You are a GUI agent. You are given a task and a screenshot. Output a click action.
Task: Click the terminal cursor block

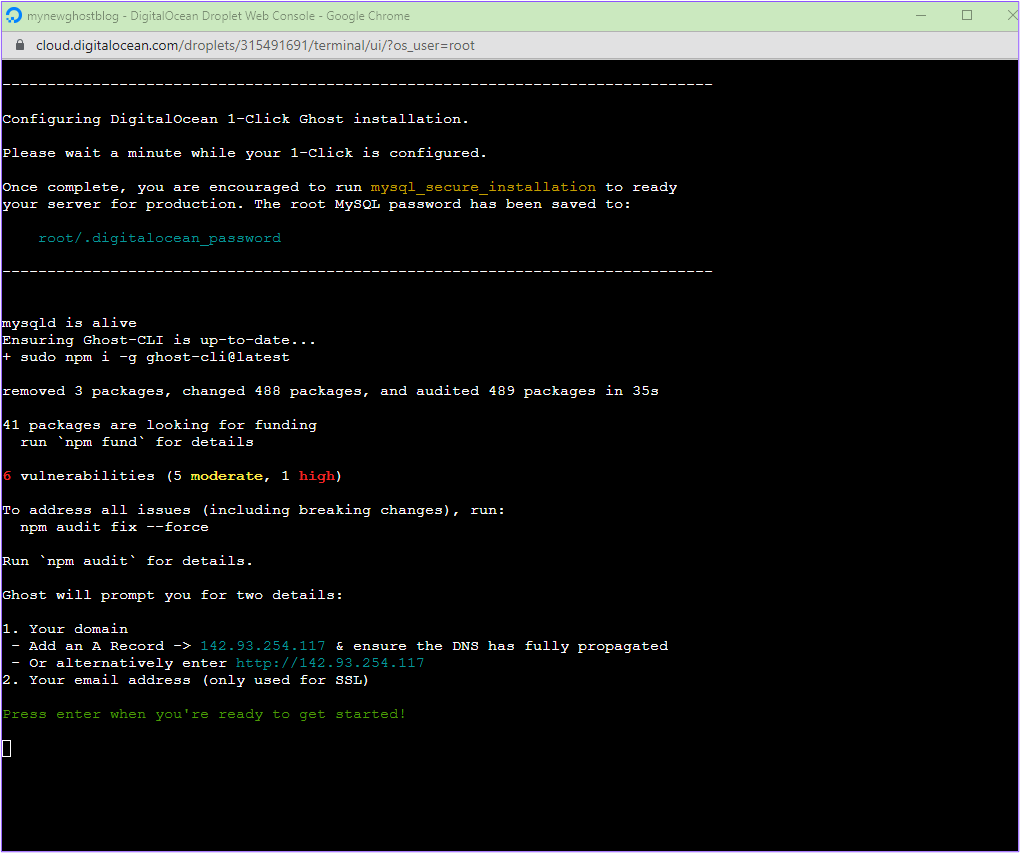(x=7, y=748)
